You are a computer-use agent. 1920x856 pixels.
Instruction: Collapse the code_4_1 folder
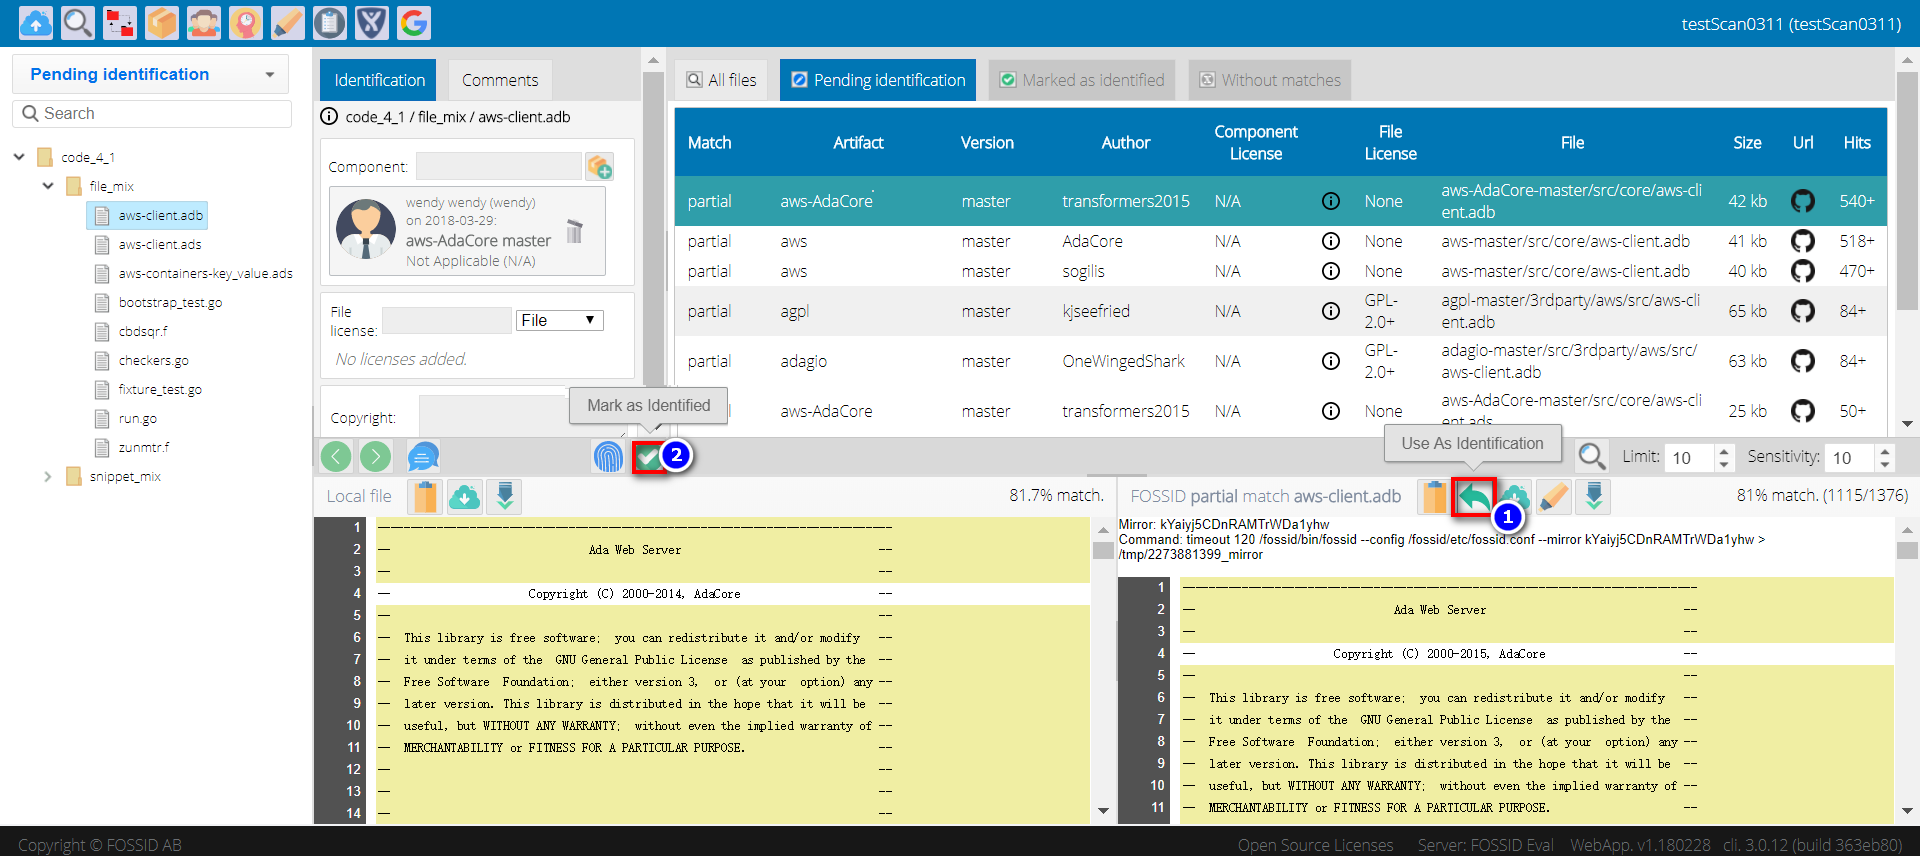(19, 157)
